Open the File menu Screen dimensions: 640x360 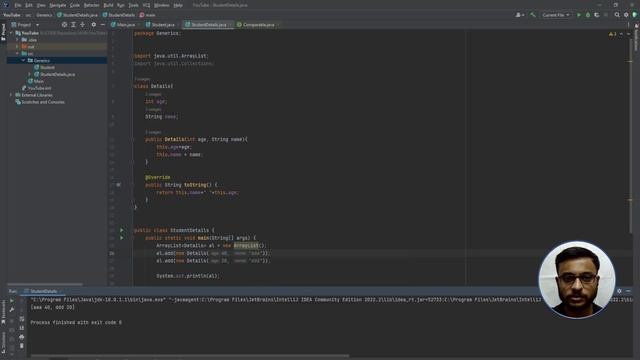pos(18,5)
